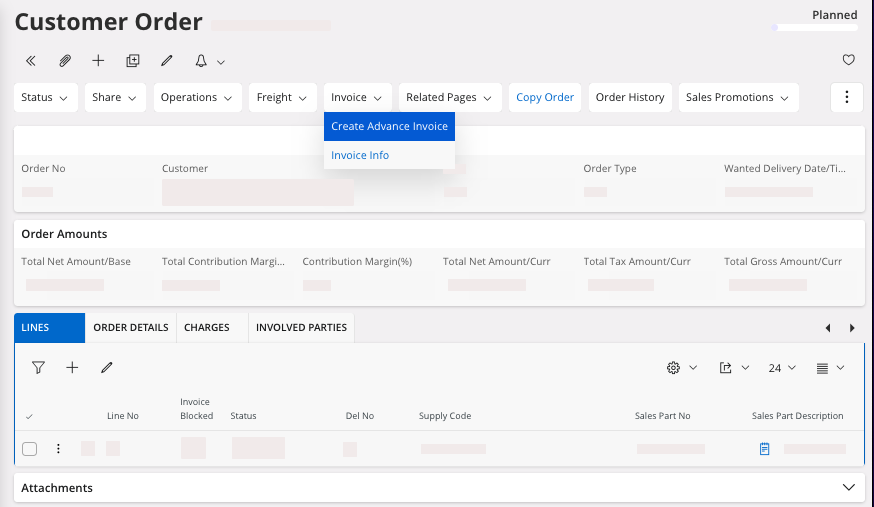The width and height of the screenshot is (874, 507).
Task: Click the double-chevron back navigation icon
Action: click(31, 61)
